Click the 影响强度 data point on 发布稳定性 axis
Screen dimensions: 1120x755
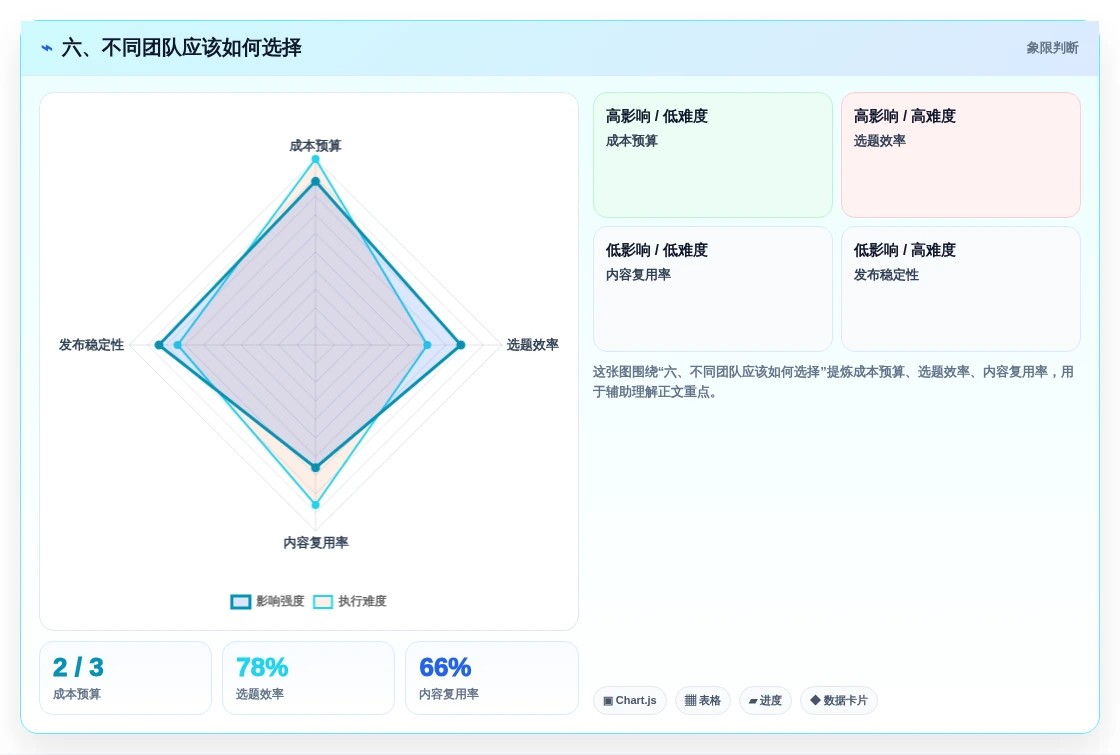159,345
